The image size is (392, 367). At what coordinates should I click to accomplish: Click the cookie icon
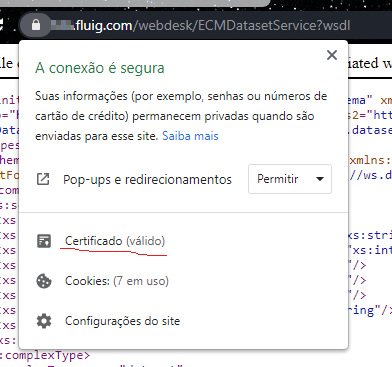44,281
